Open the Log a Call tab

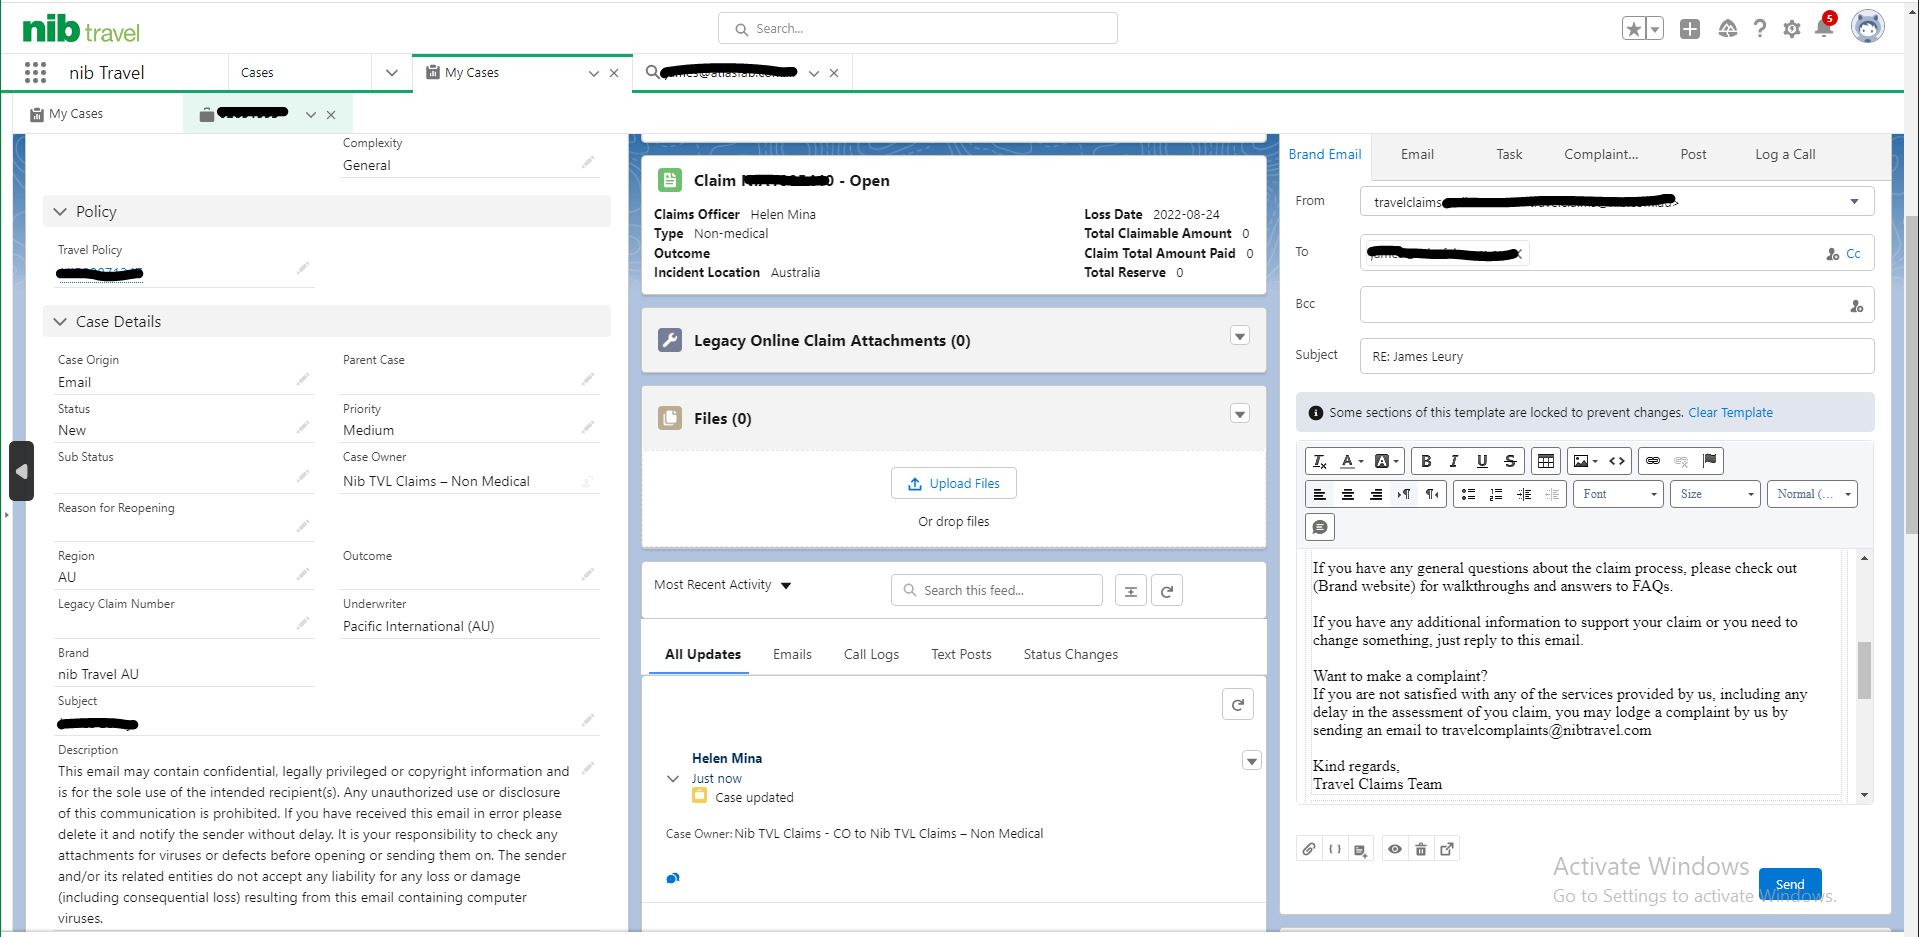click(x=1785, y=154)
